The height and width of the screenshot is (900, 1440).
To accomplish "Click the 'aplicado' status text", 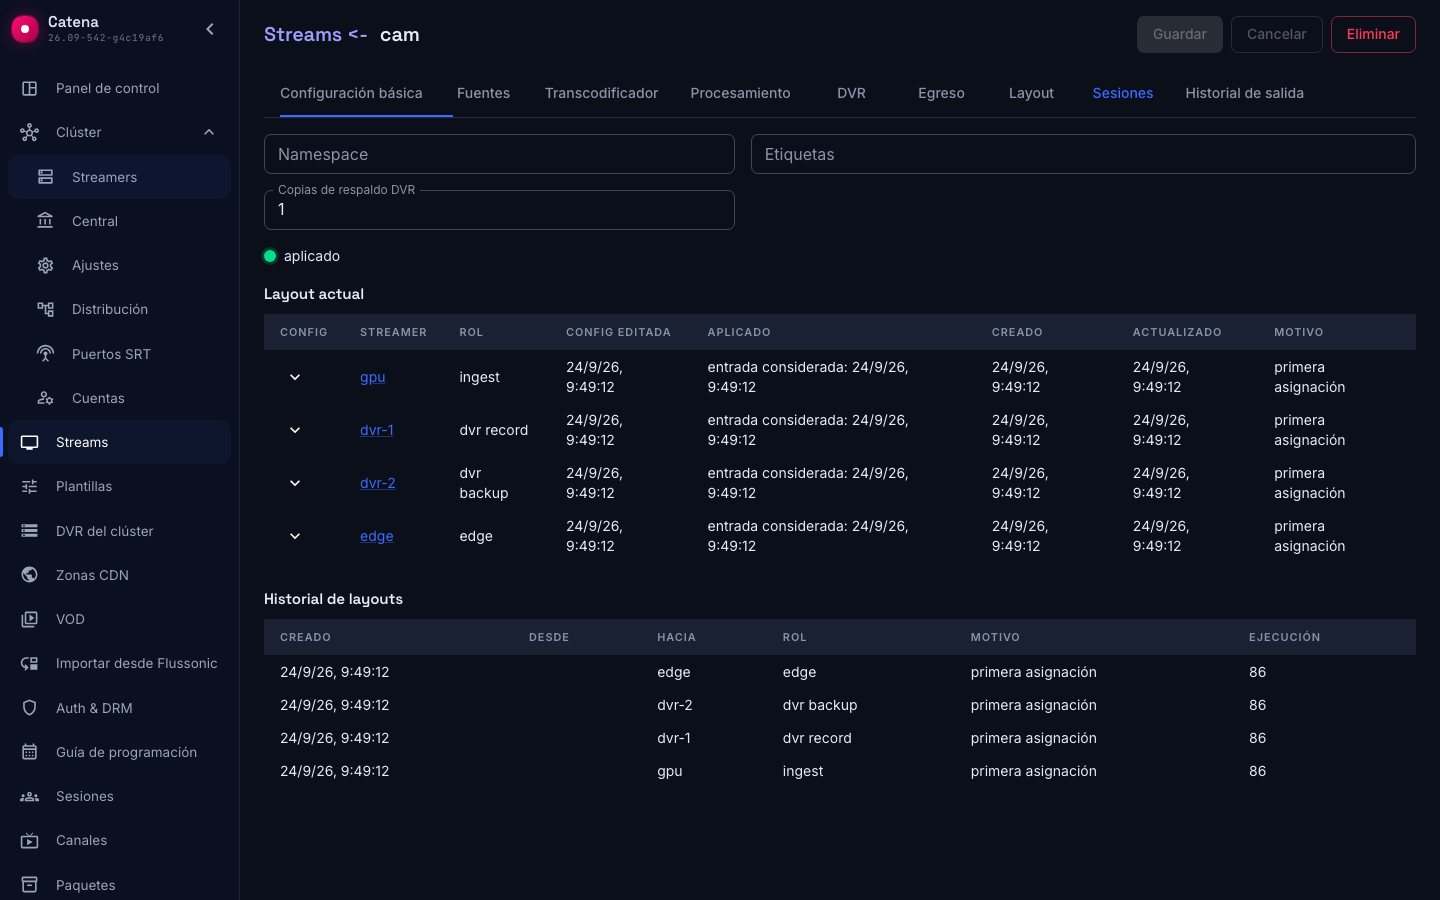I will 312,256.
